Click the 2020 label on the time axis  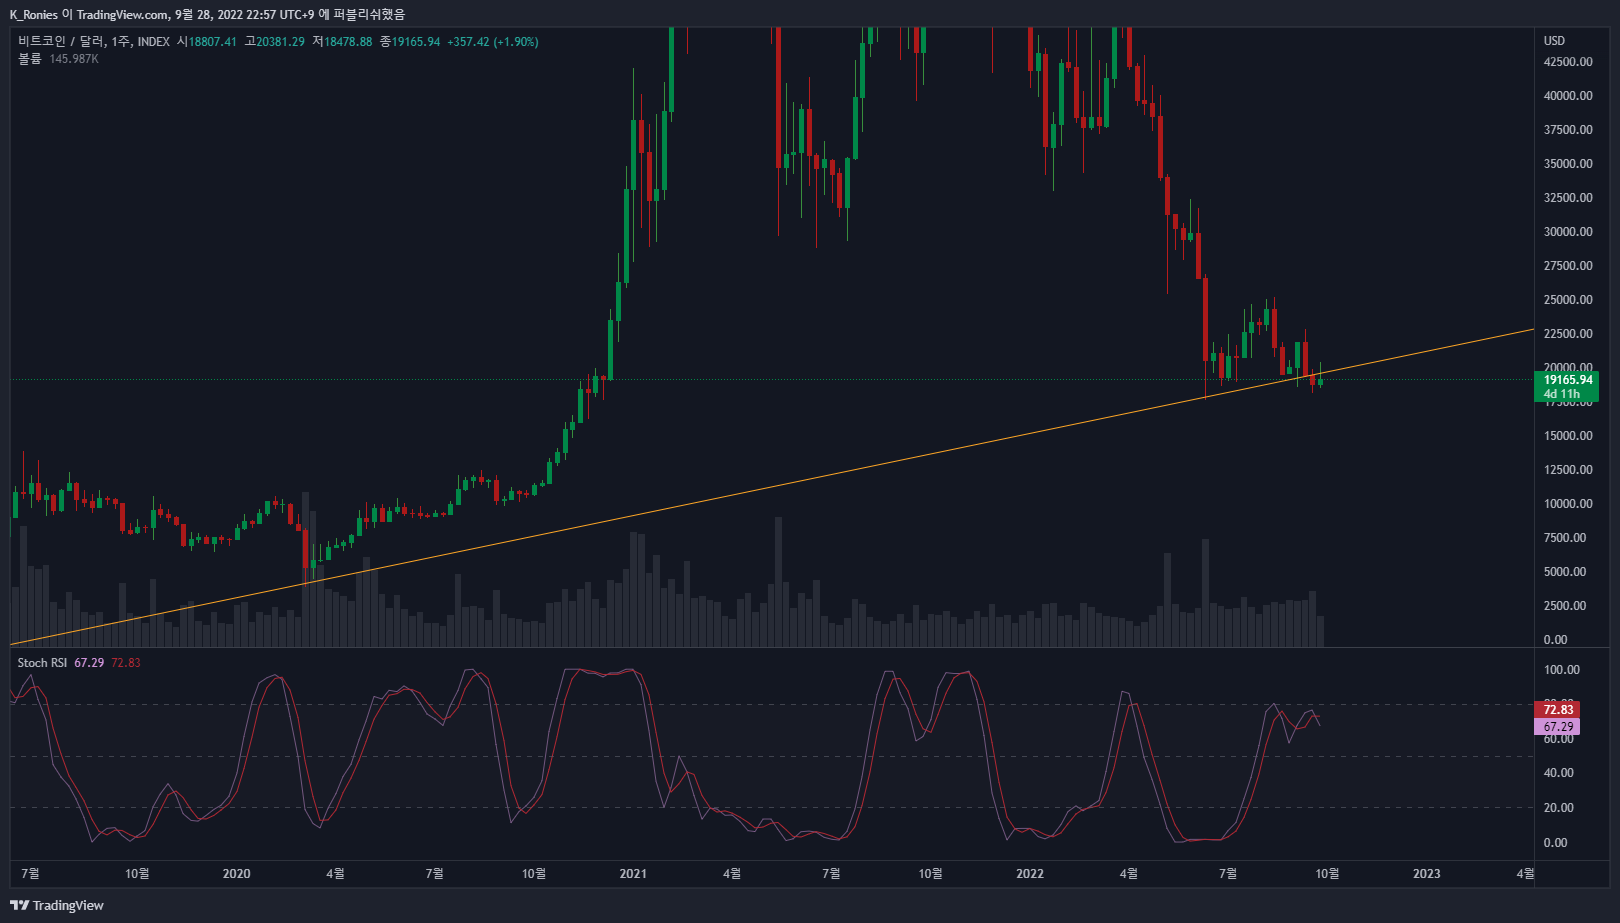pyautogui.click(x=237, y=874)
